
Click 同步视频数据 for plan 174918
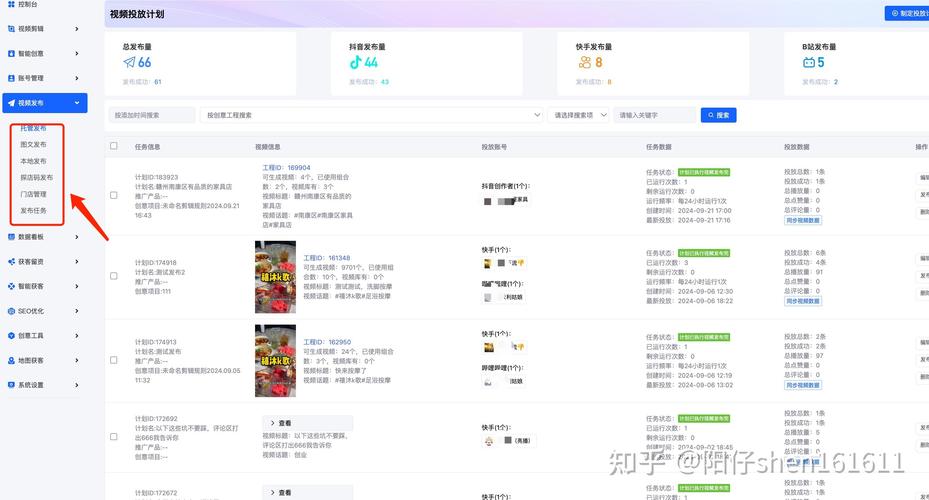click(x=803, y=302)
